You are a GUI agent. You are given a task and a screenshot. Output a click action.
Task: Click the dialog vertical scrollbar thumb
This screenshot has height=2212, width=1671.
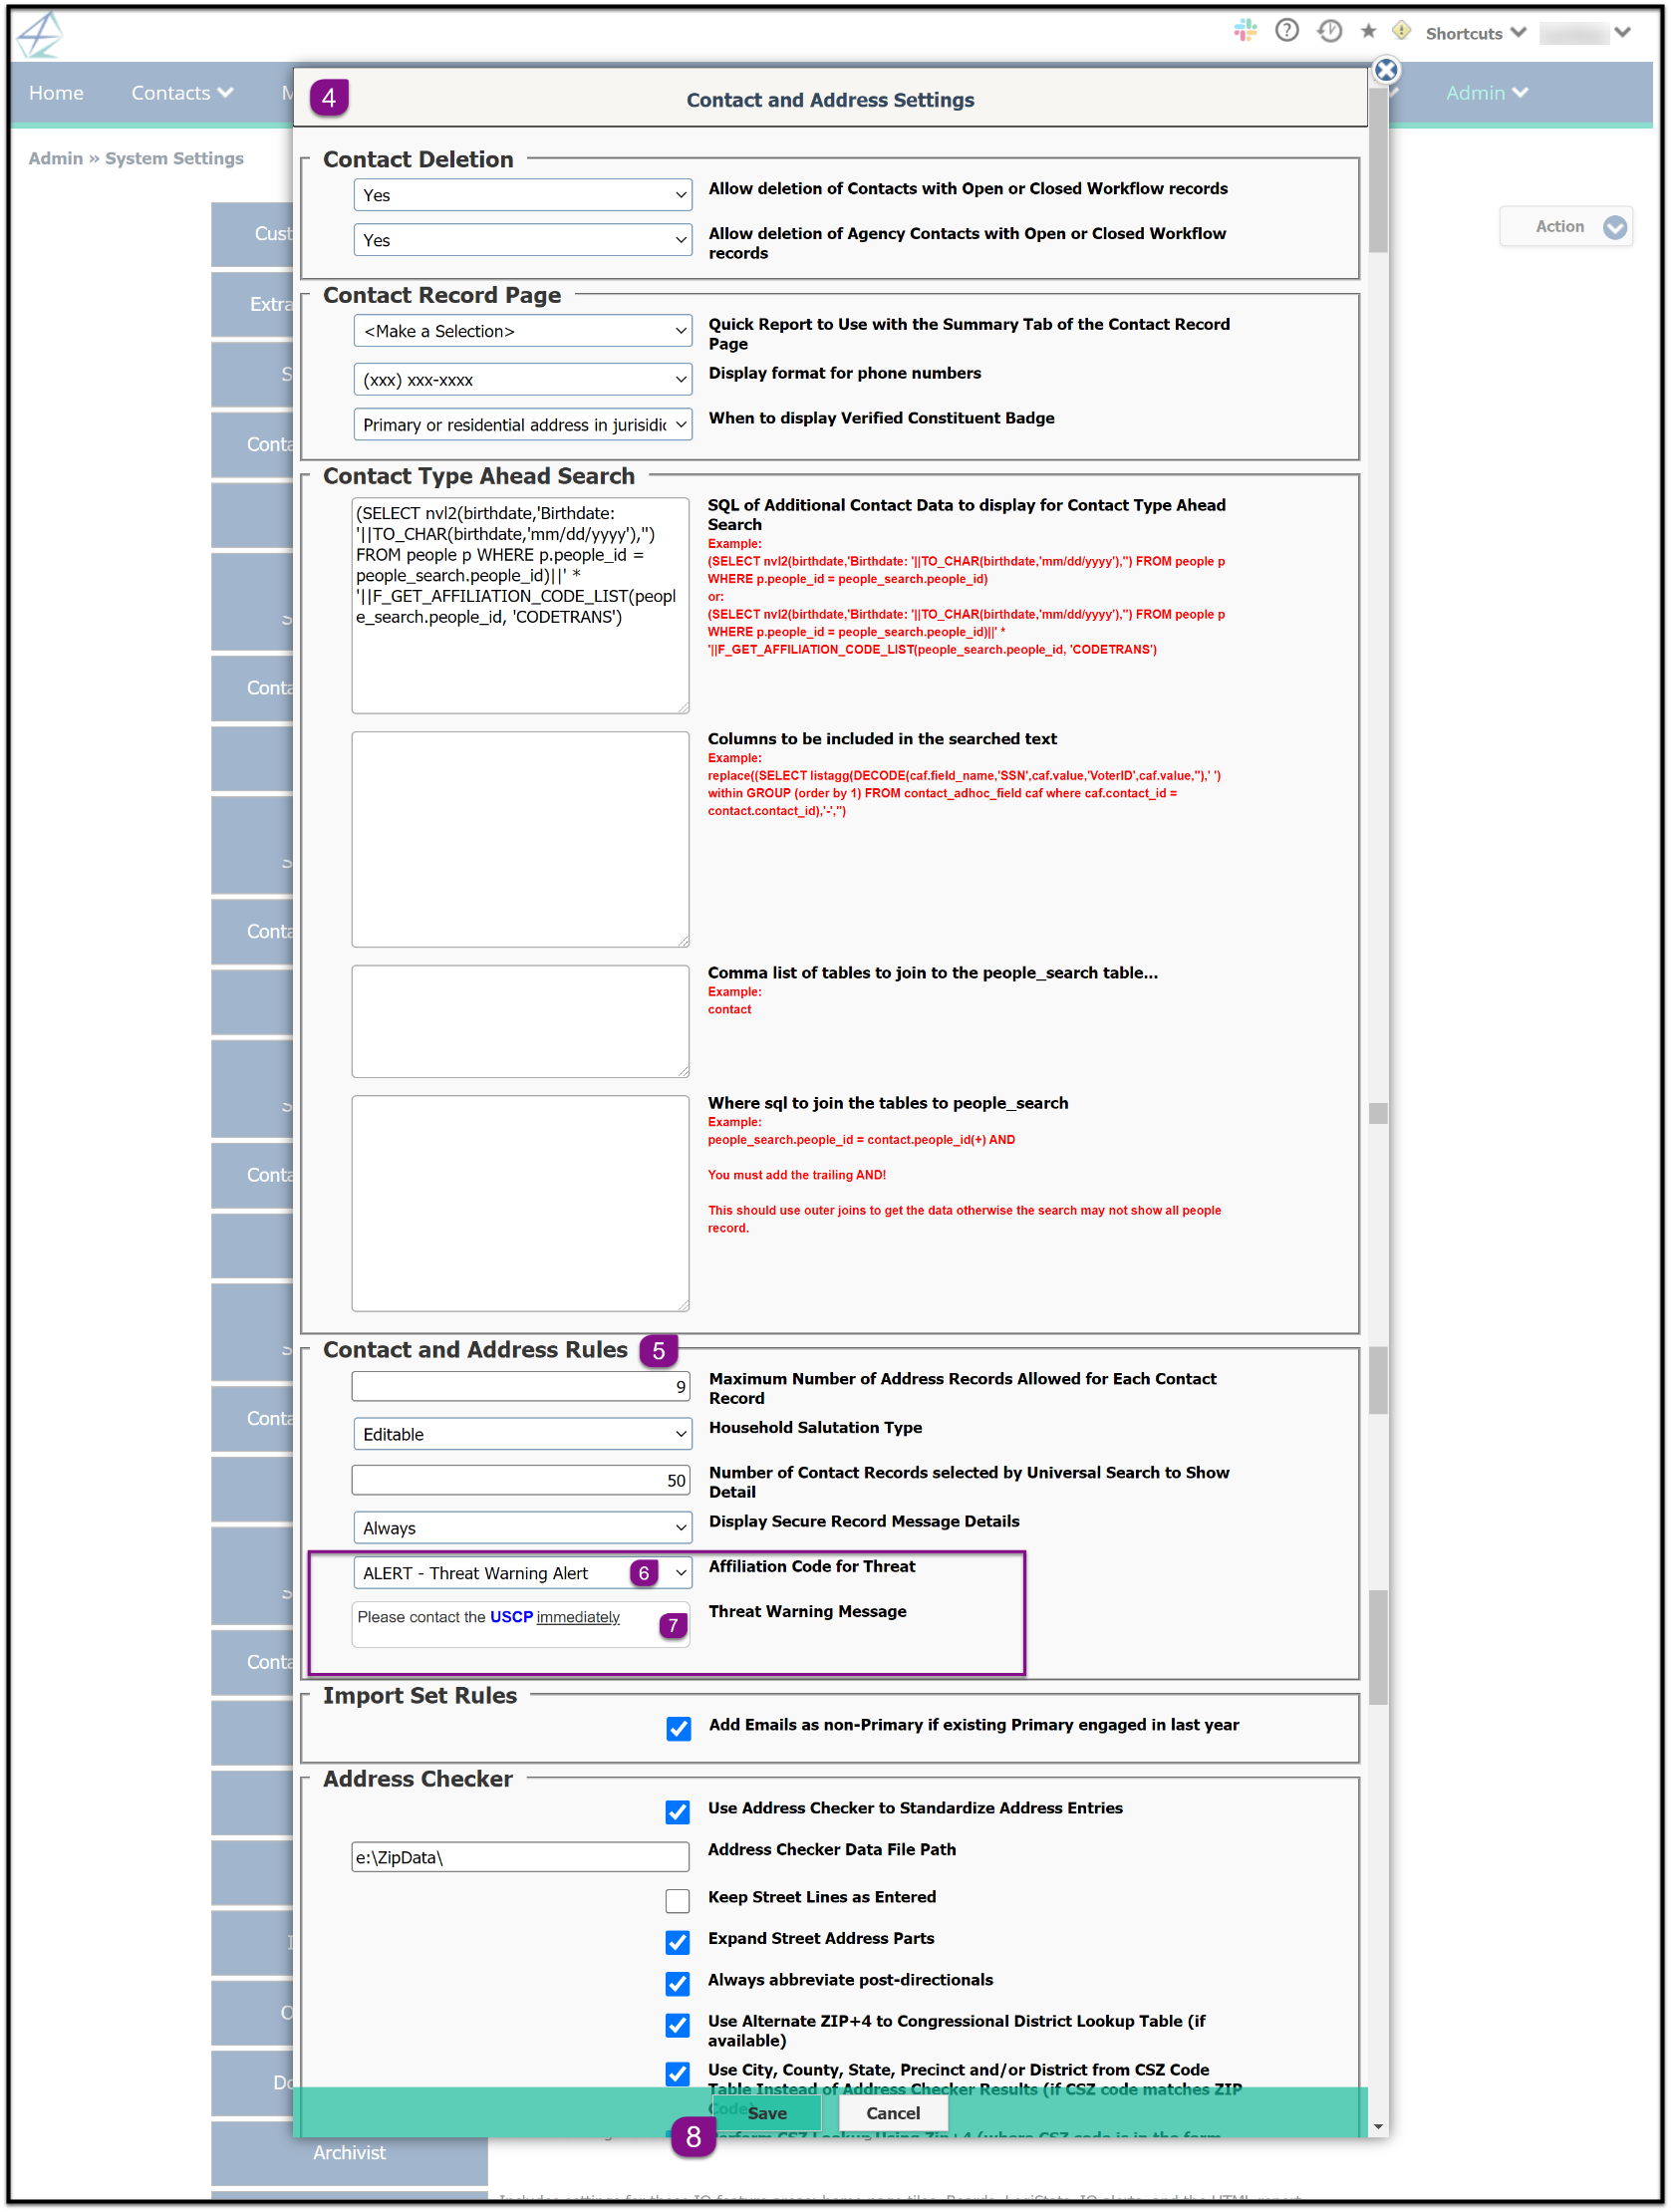(x=1379, y=171)
